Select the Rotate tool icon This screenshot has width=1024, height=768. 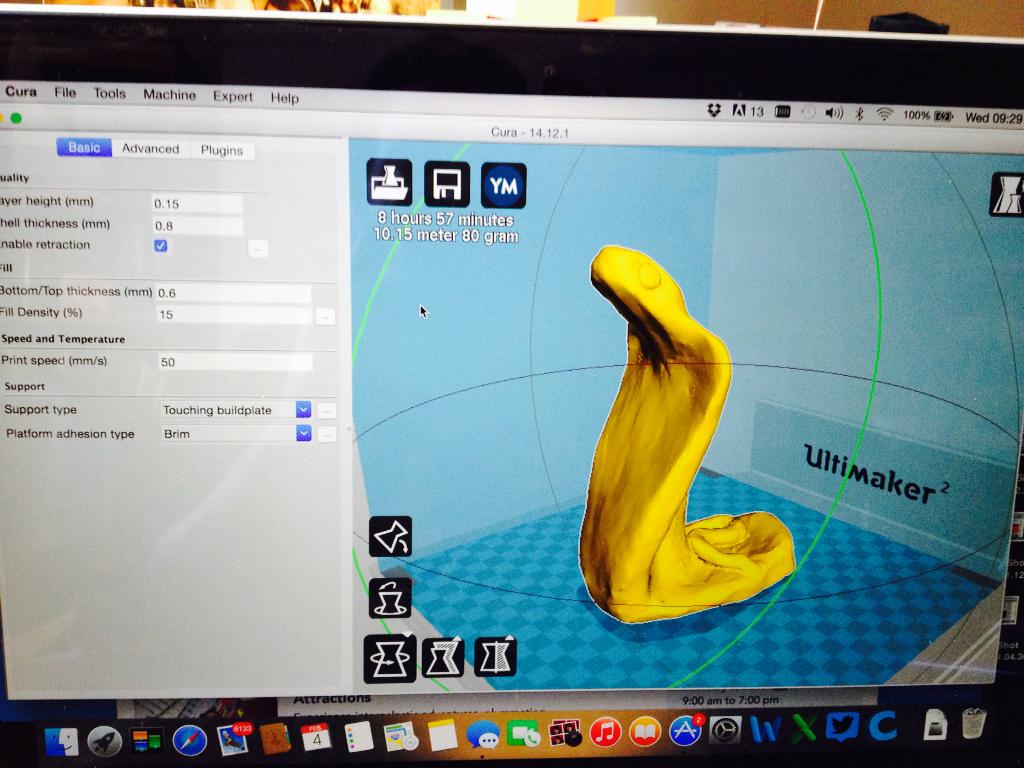[390, 658]
